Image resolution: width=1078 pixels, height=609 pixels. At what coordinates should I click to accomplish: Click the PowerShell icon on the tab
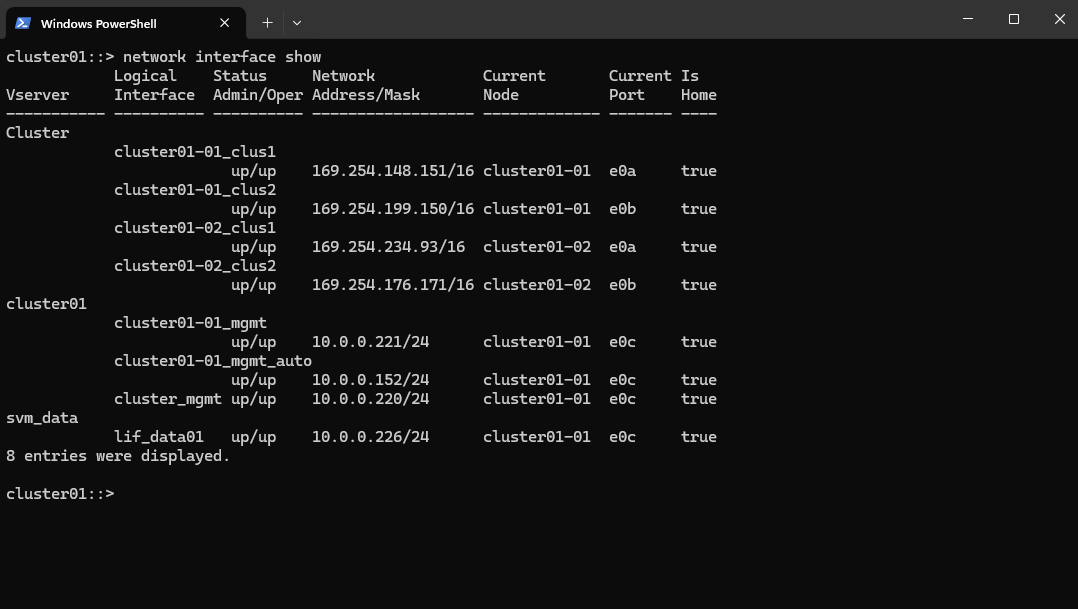(x=23, y=23)
